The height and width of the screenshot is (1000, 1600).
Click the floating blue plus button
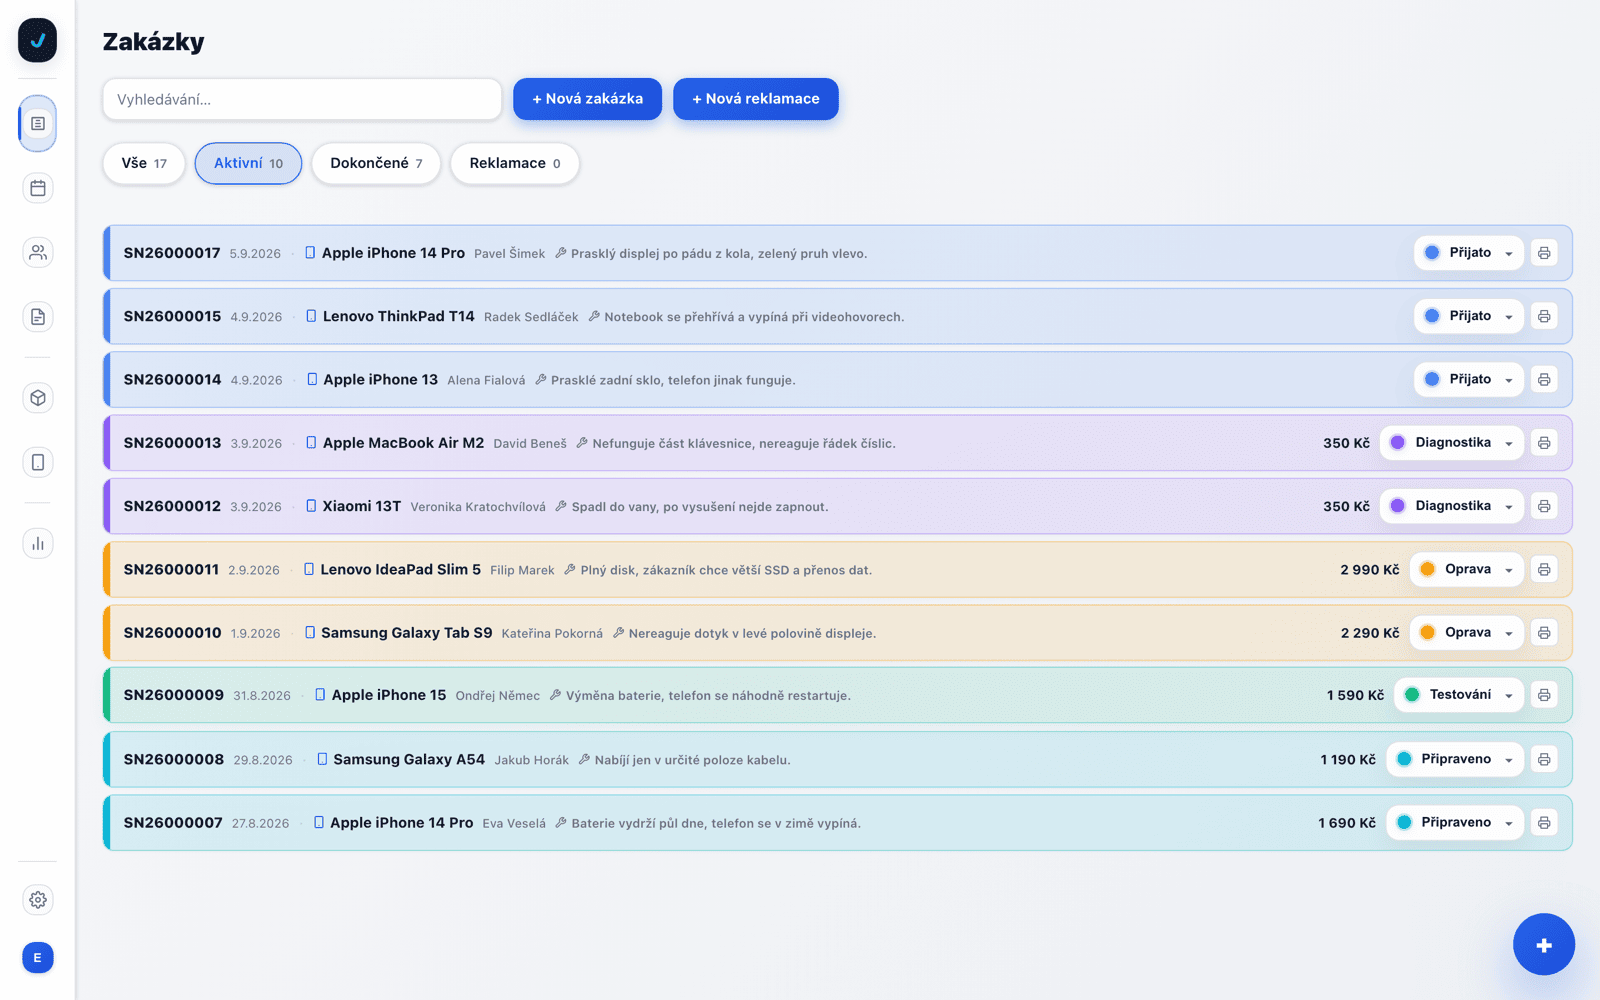point(1544,944)
